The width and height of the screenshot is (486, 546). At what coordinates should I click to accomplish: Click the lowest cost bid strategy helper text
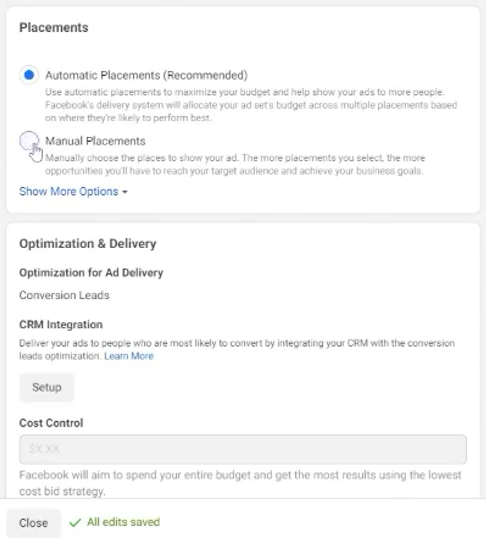point(240,483)
